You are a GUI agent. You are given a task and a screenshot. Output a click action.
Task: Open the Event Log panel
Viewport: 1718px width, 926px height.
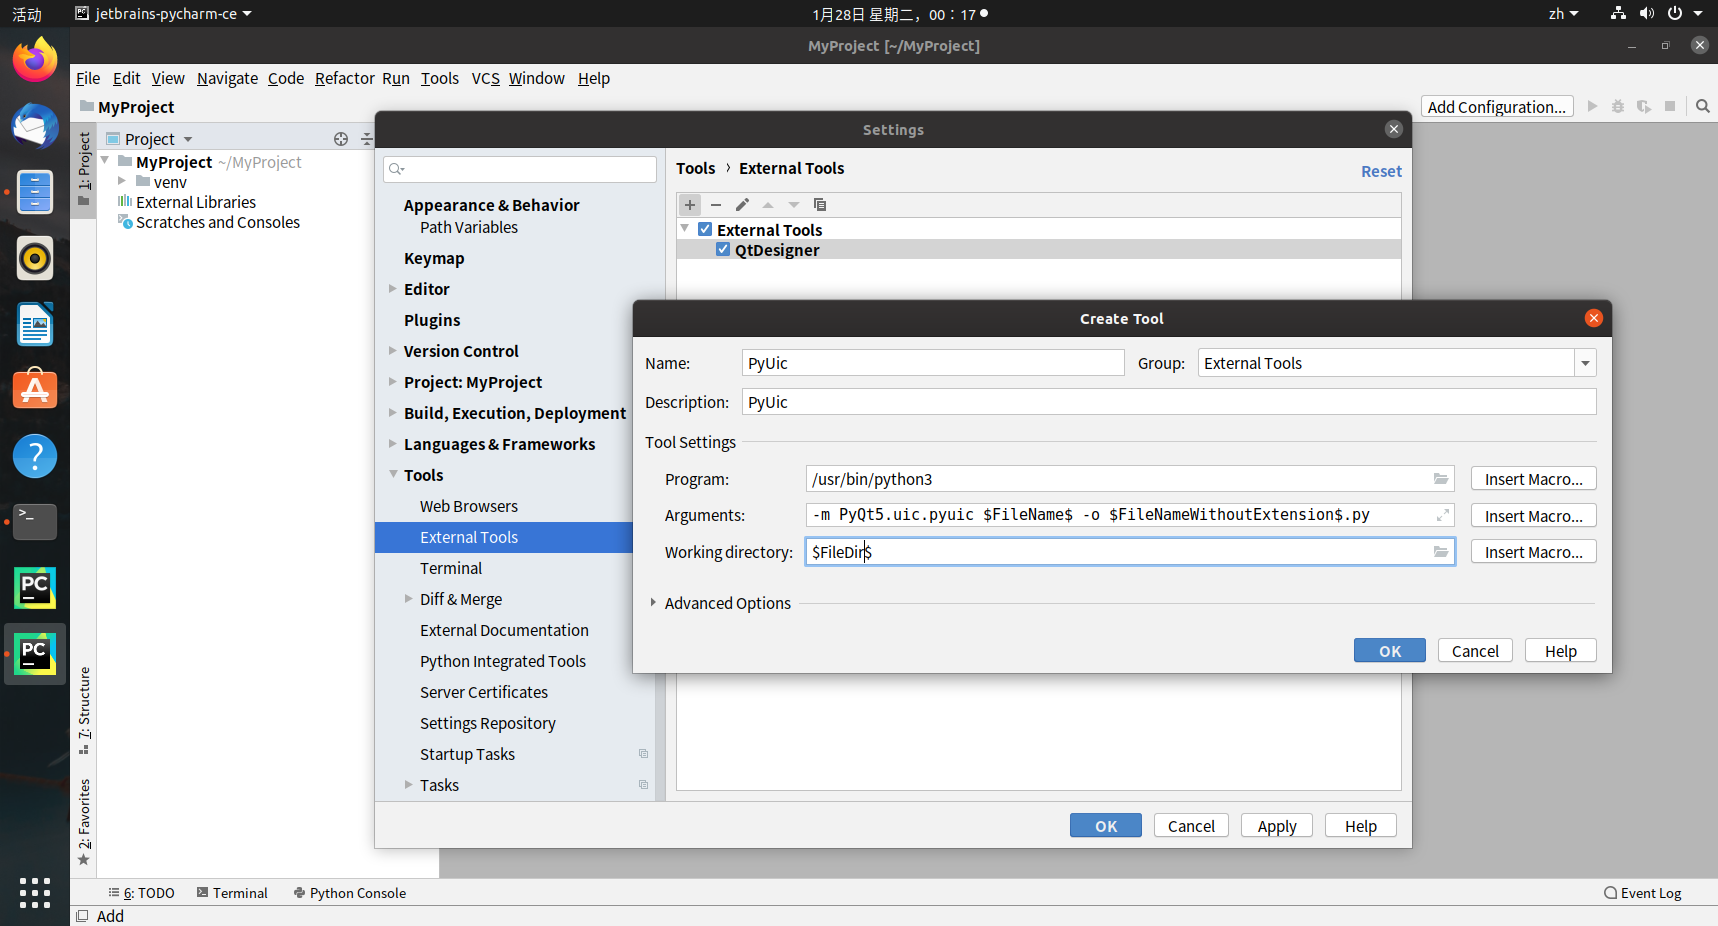(1643, 893)
